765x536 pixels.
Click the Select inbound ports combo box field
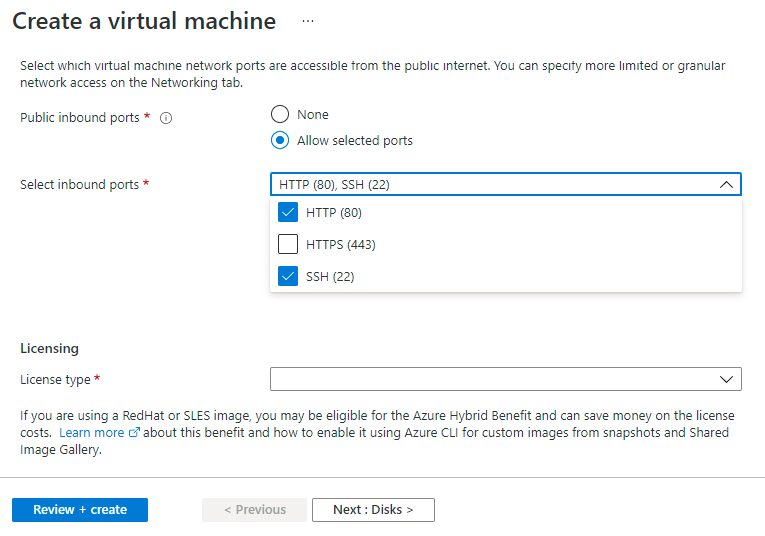490,184
